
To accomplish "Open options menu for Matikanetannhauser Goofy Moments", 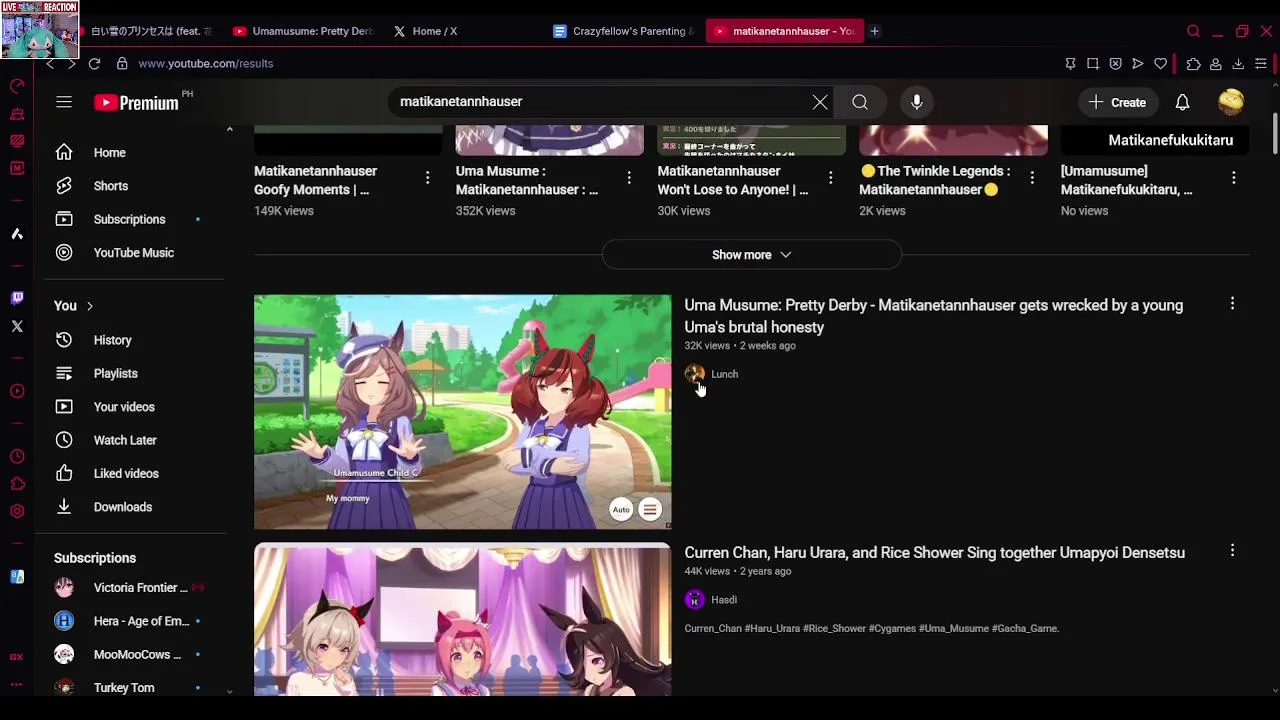I will tap(427, 178).
